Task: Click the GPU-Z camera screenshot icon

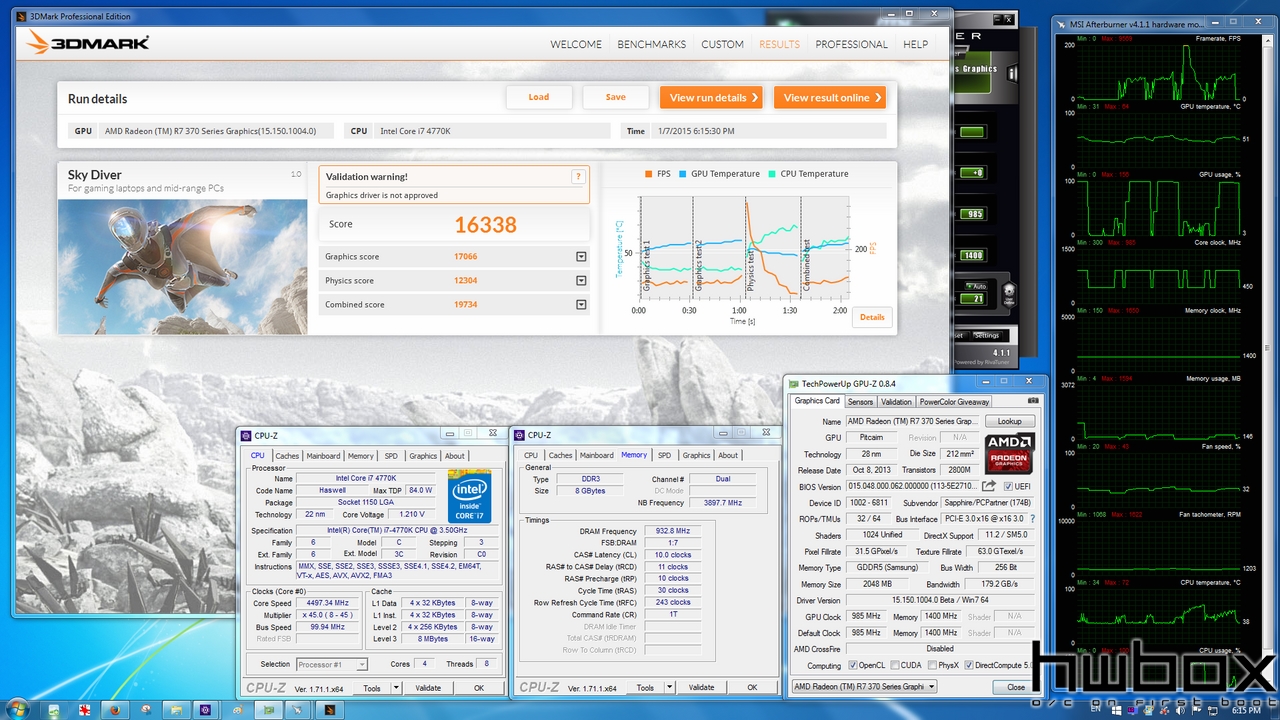Action: [1033, 401]
